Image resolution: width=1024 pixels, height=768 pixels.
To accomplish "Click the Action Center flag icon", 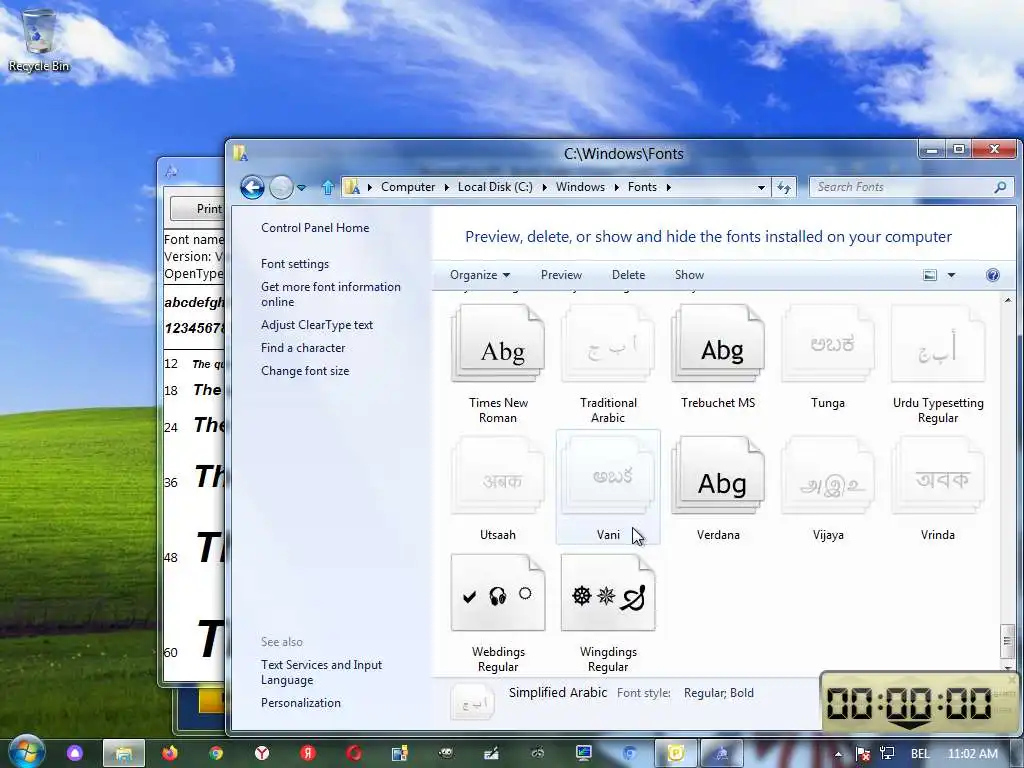I will coord(862,754).
